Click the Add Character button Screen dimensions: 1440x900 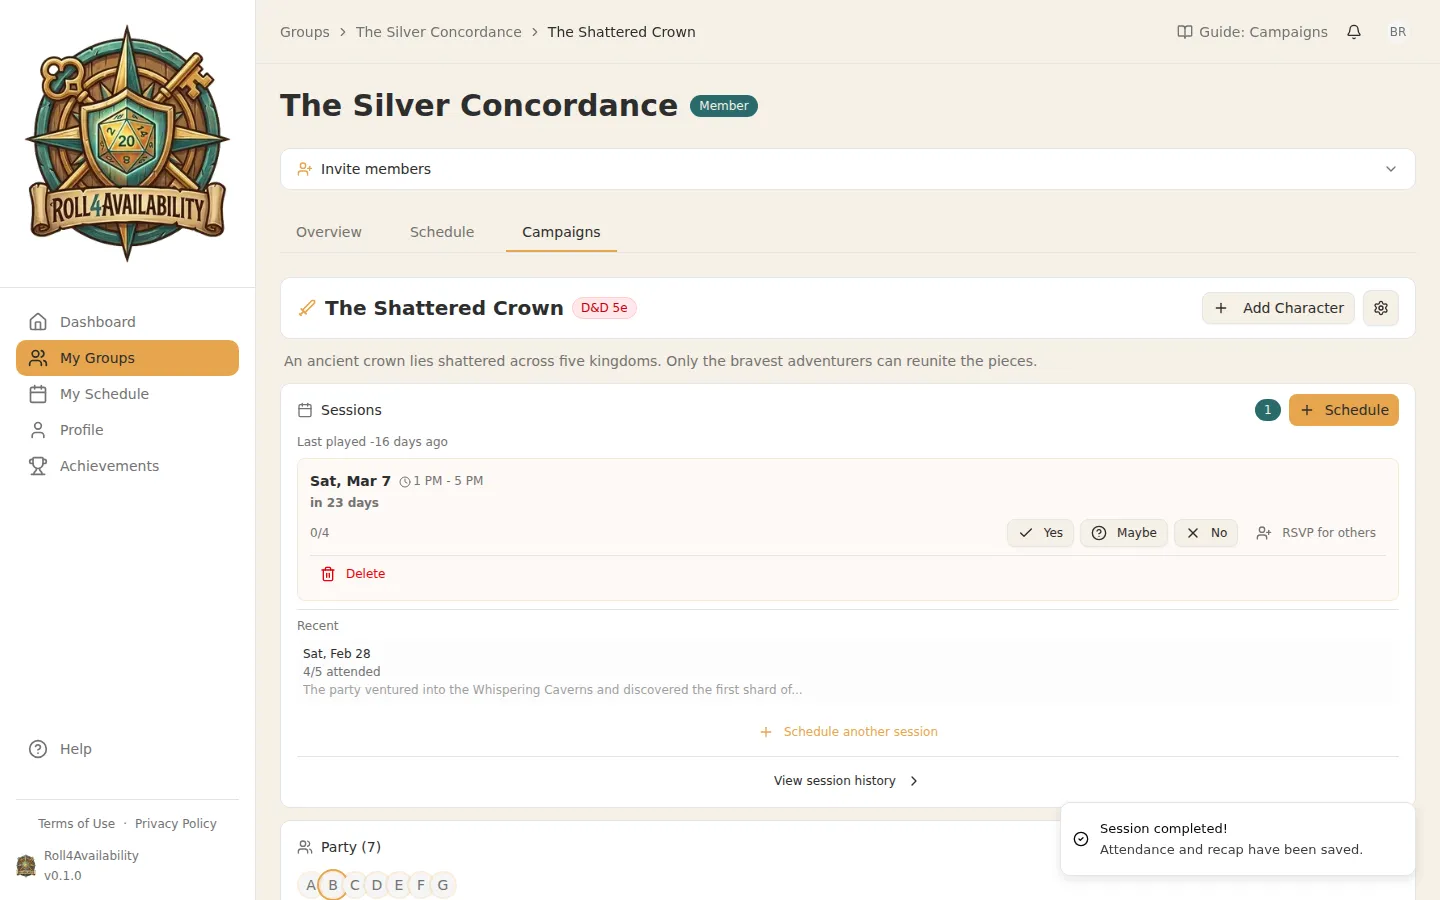pos(1278,308)
